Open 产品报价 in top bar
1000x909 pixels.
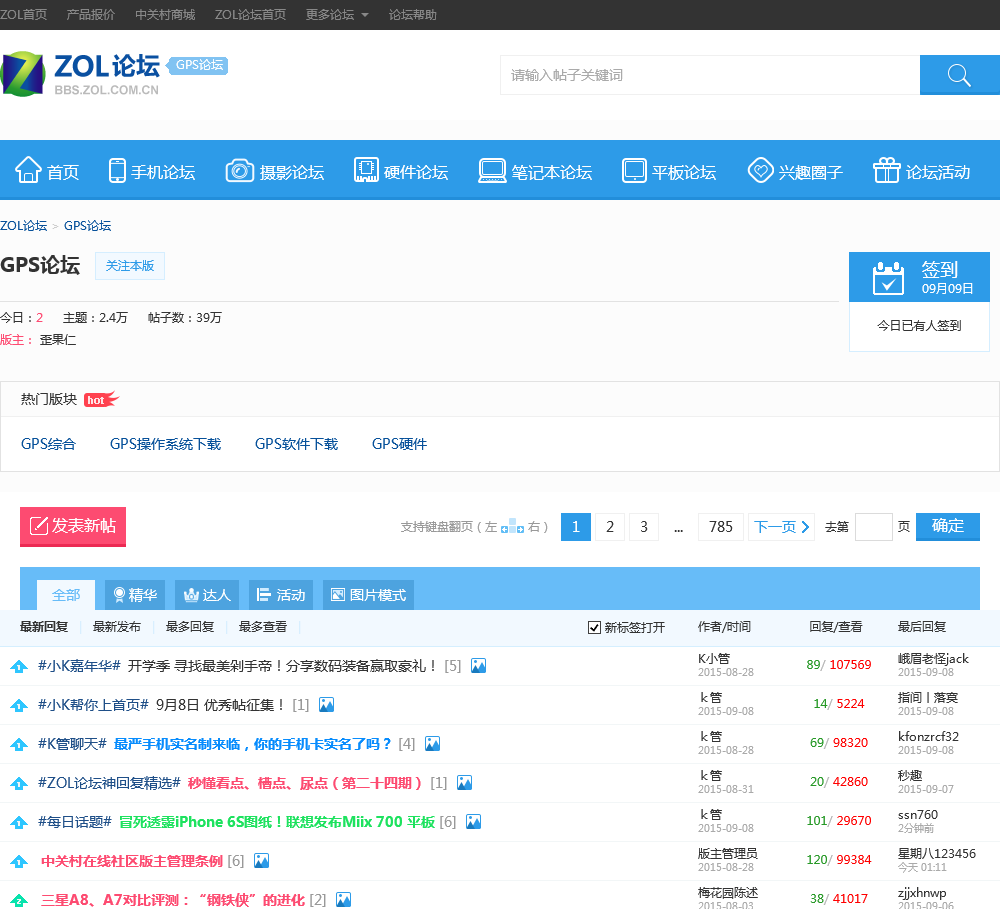point(91,15)
